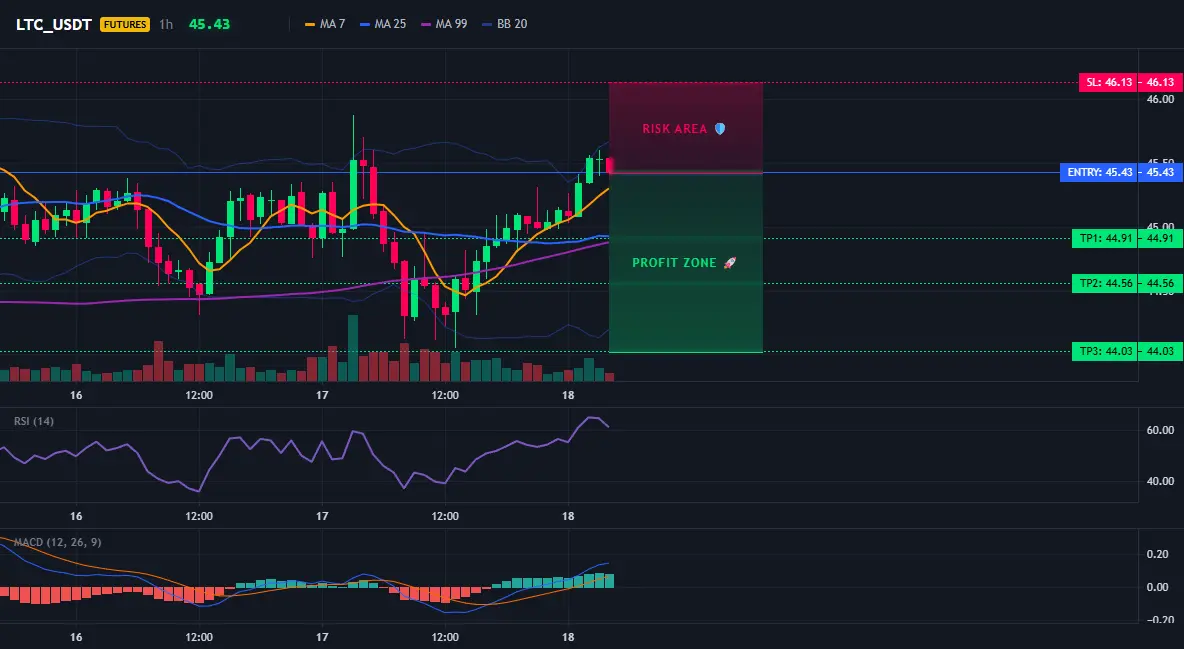Click the 60.00 RSI axis value

[1160, 430]
